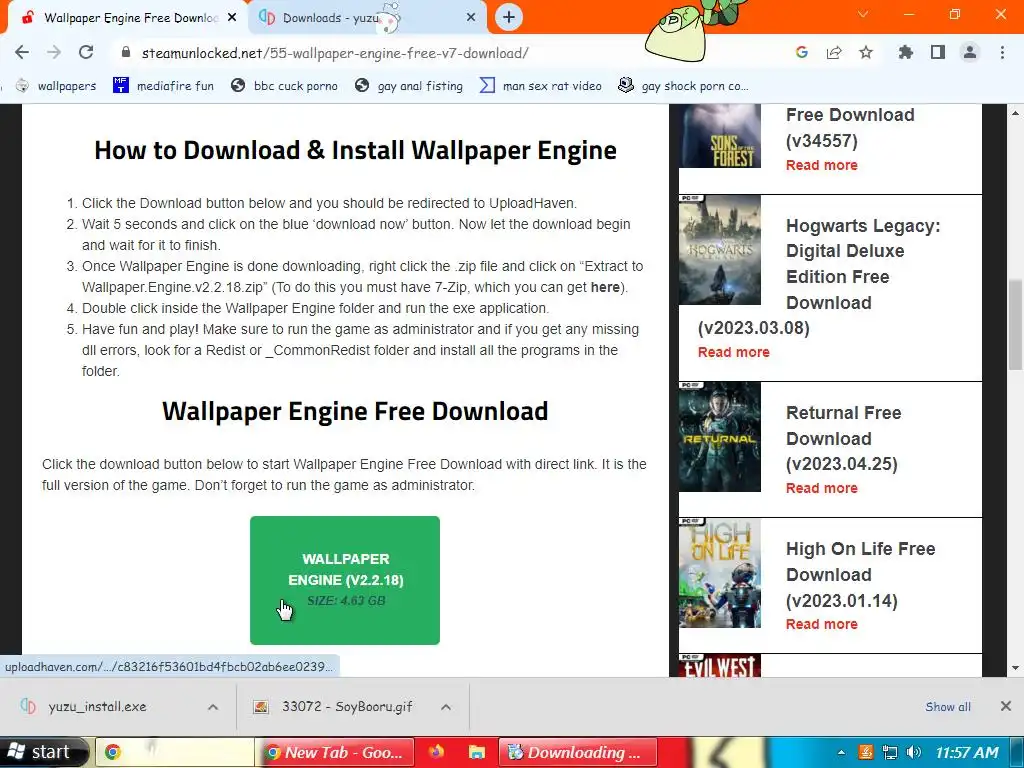Open the file explorer taskbar icon

[477, 752]
